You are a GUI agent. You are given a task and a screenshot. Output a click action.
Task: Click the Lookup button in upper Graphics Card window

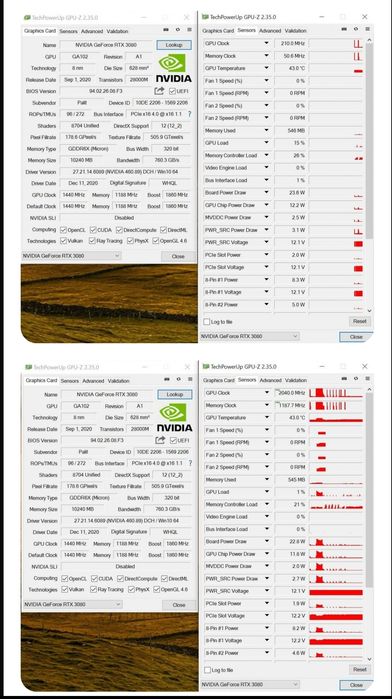(174, 45)
